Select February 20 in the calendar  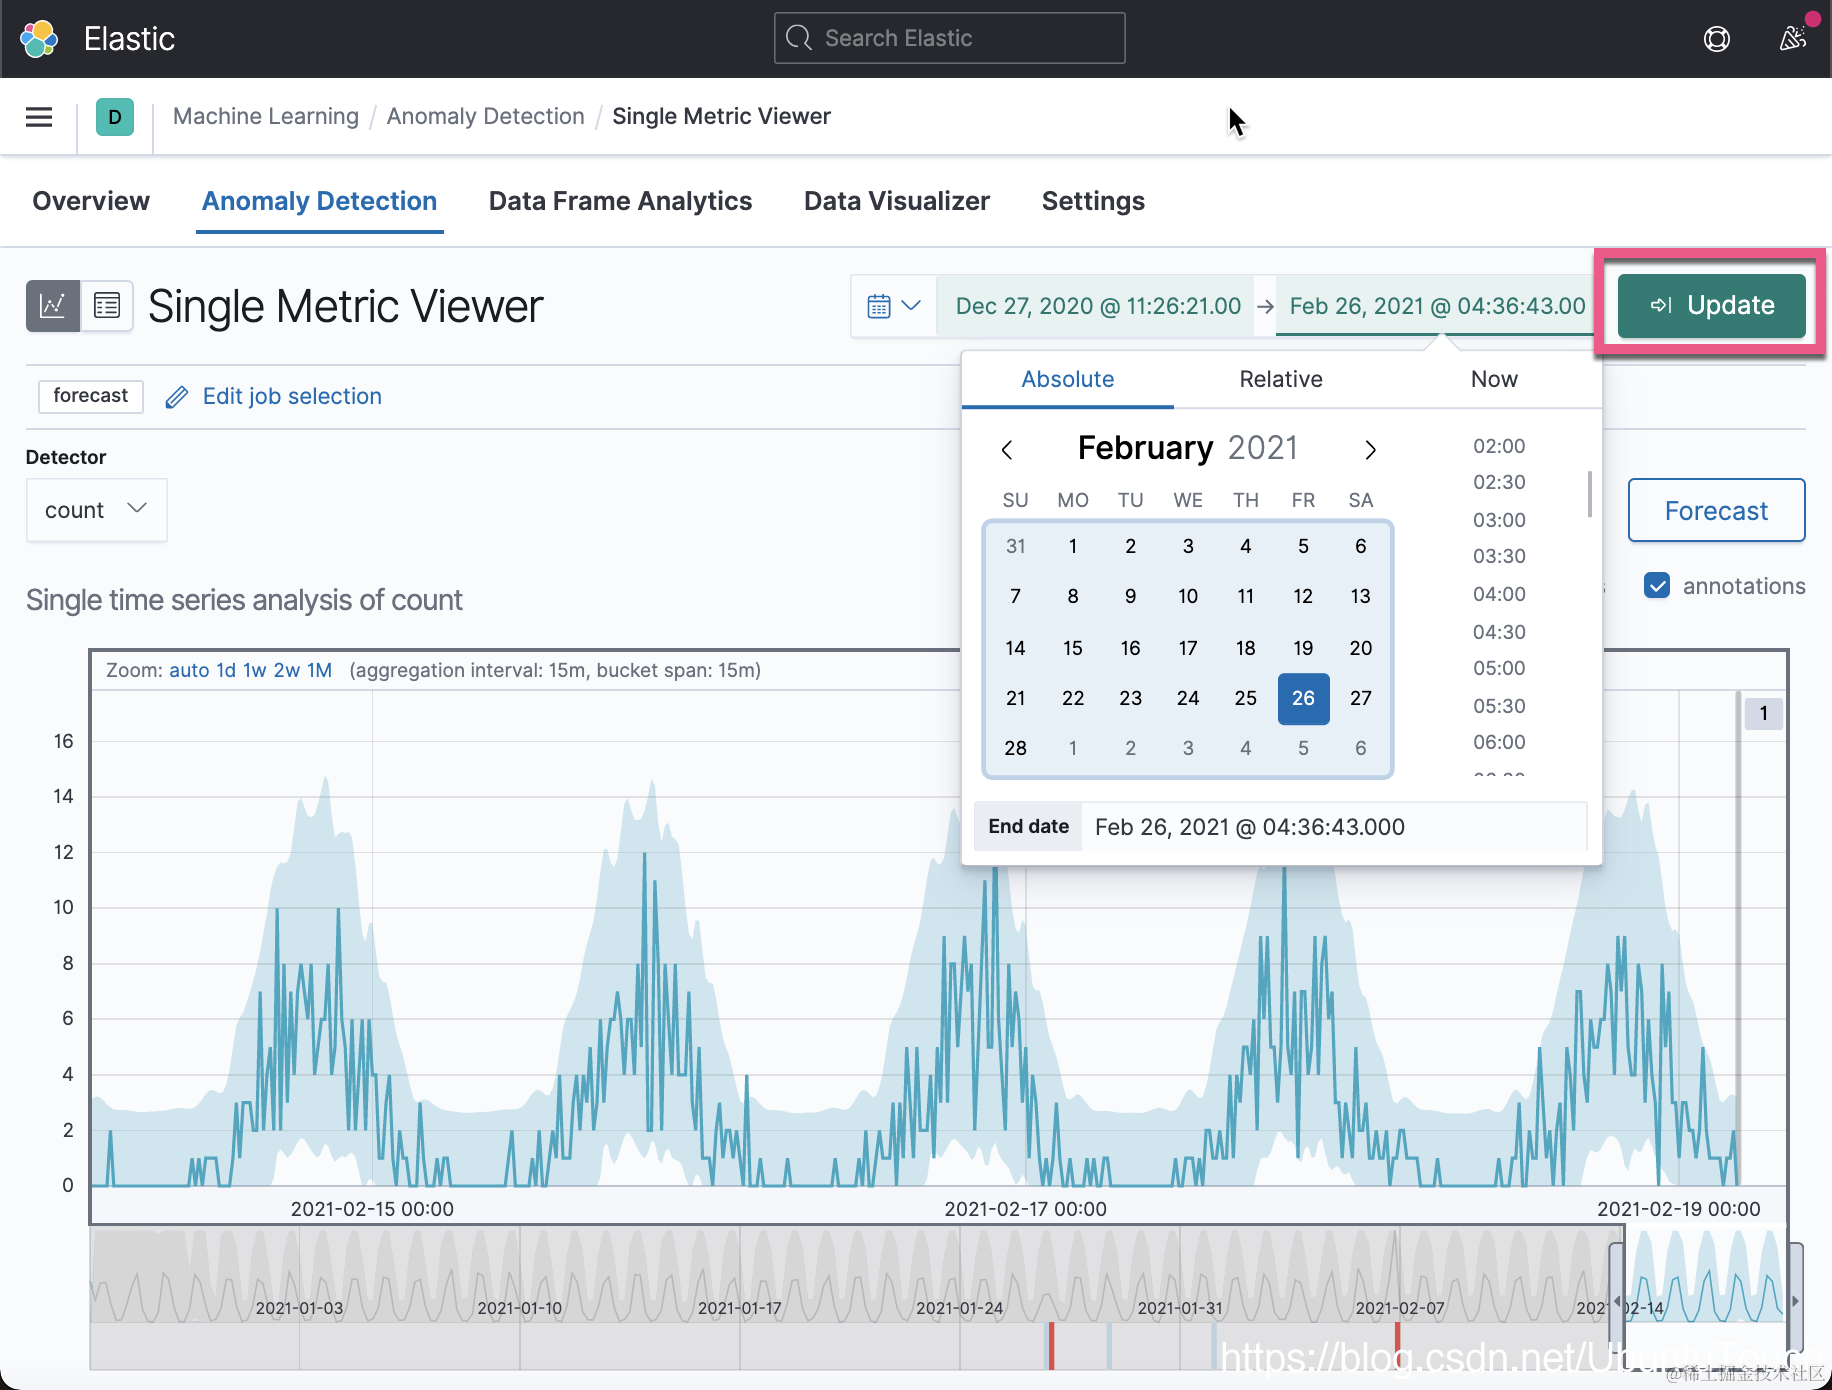[1361, 648]
